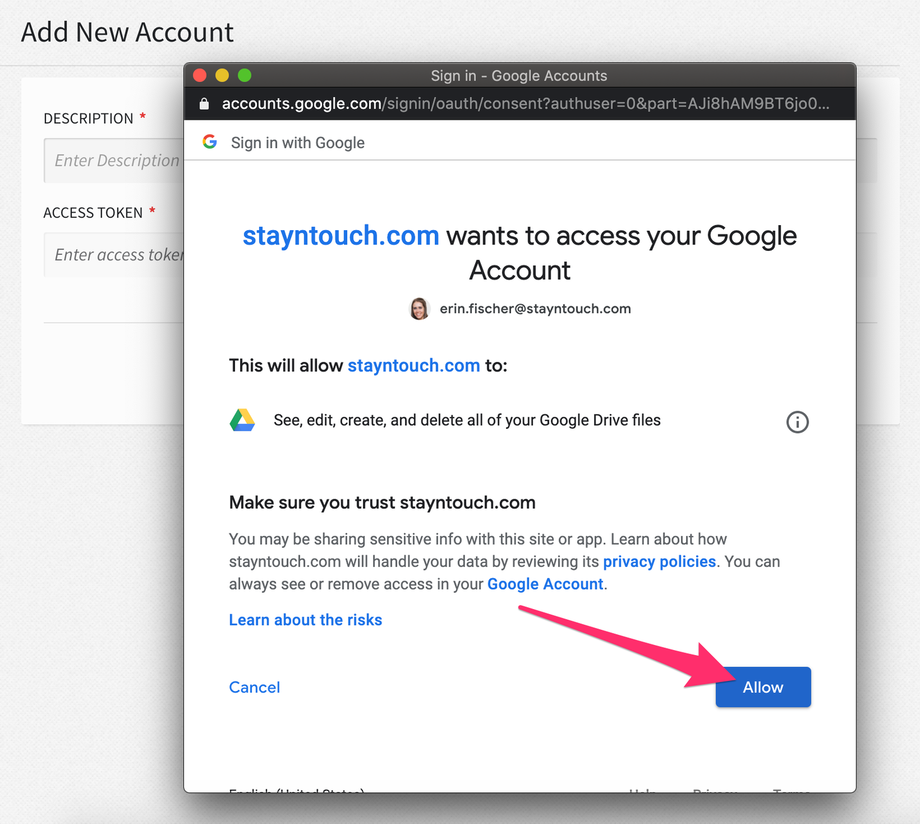Image resolution: width=920 pixels, height=824 pixels.
Task: Open the Google Account link in the trust paragraph
Action: pyautogui.click(x=545, y=584)
